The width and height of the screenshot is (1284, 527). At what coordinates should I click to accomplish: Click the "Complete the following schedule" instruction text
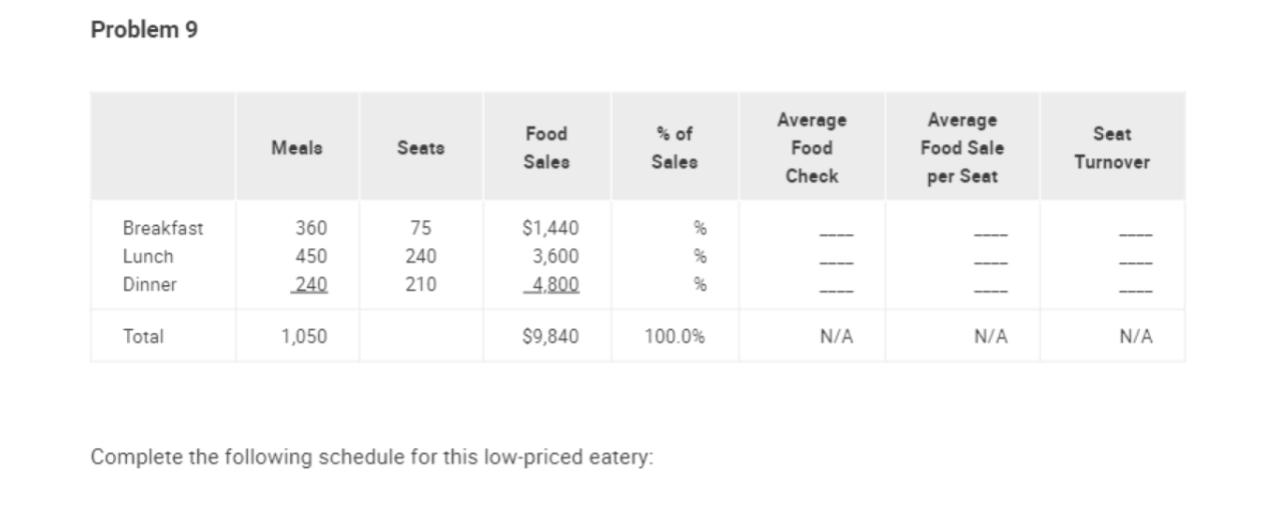371,457
